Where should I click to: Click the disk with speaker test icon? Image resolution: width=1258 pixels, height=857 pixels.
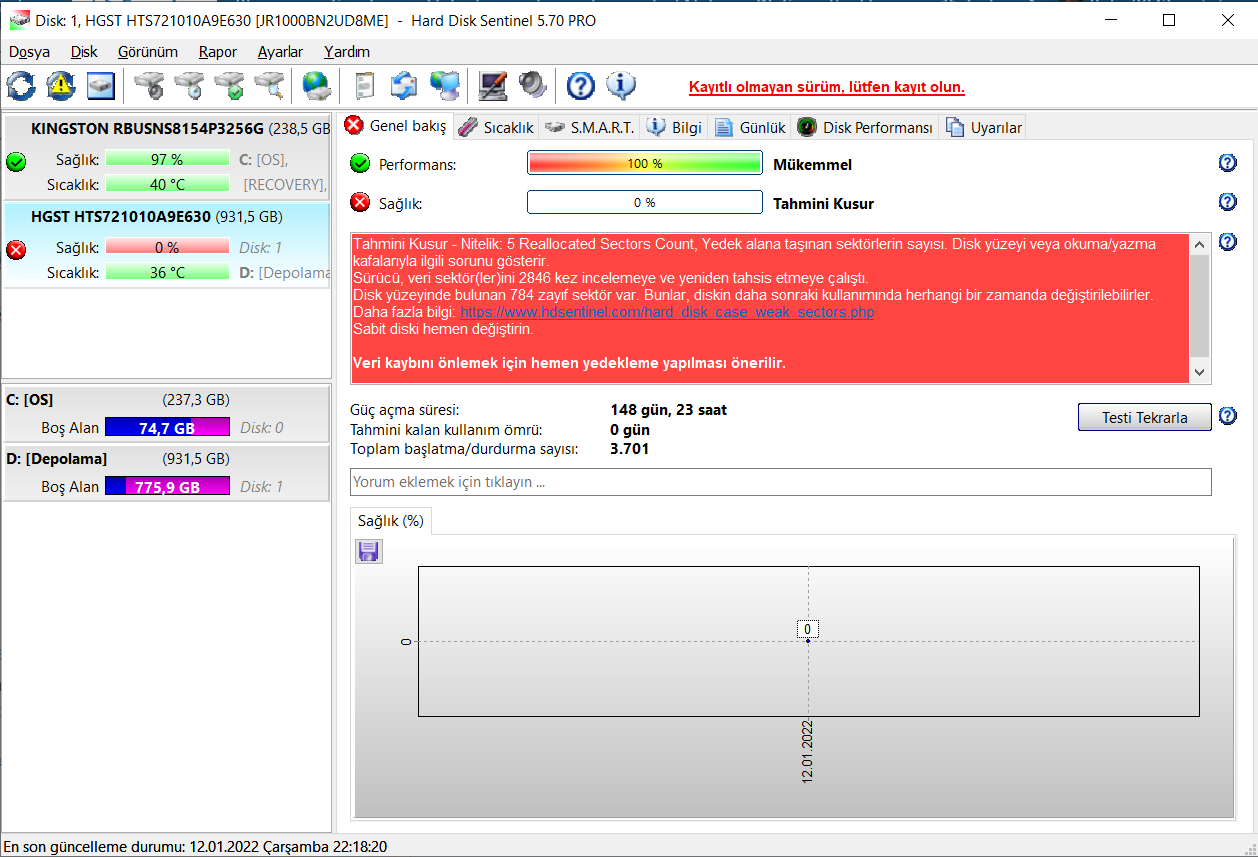point(149,86)
